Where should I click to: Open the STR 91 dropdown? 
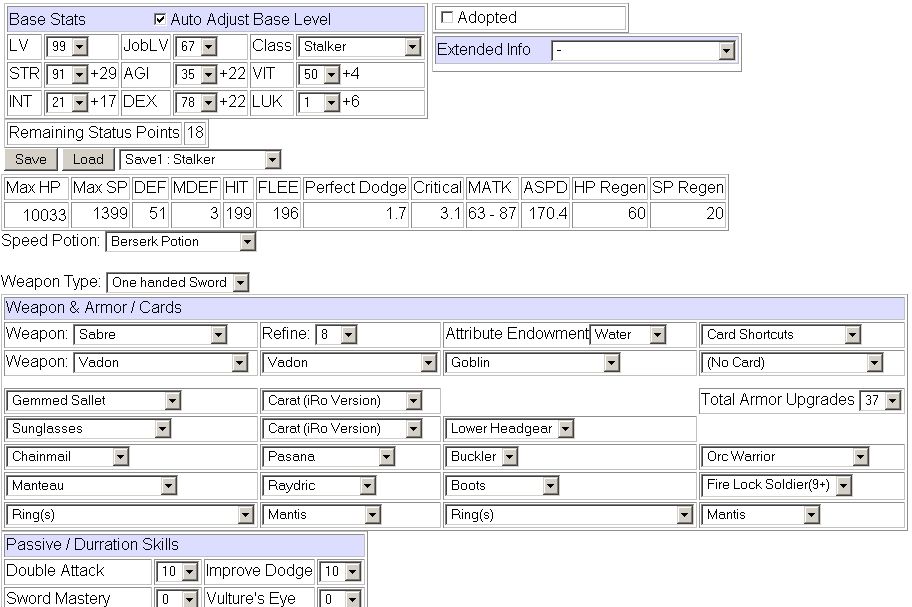(67, 74)
